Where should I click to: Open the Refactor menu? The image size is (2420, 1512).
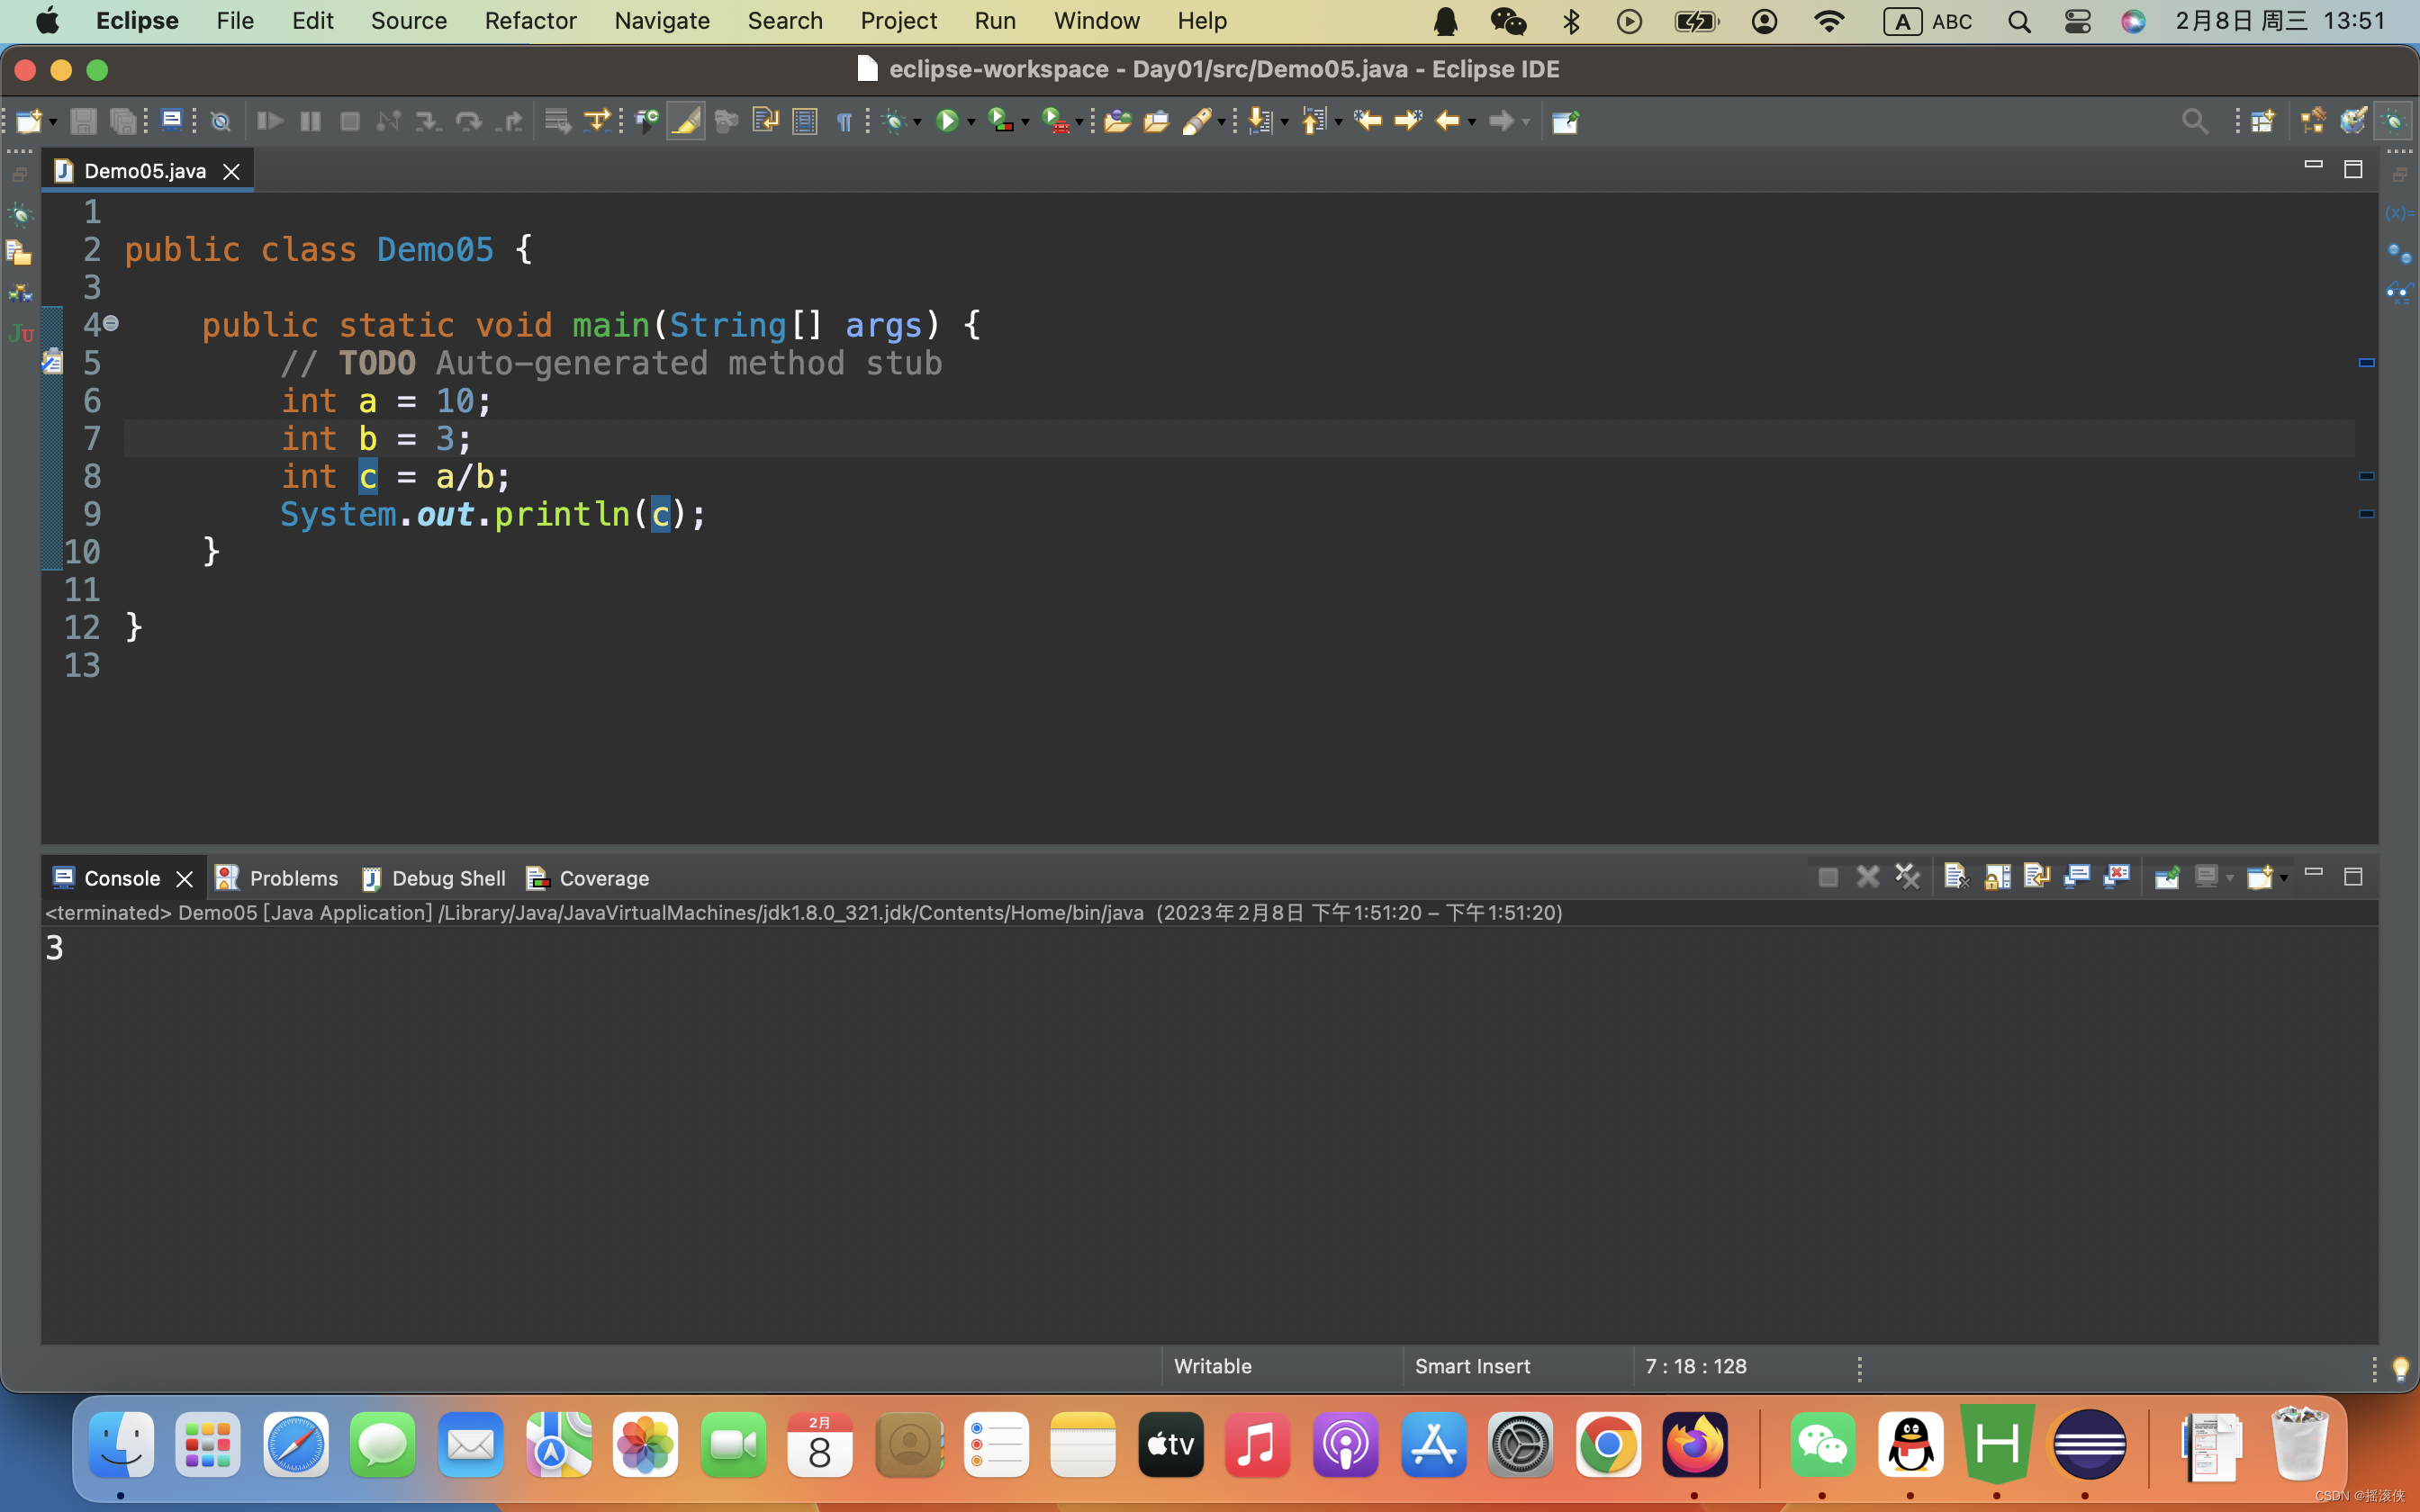coord(530,20)
